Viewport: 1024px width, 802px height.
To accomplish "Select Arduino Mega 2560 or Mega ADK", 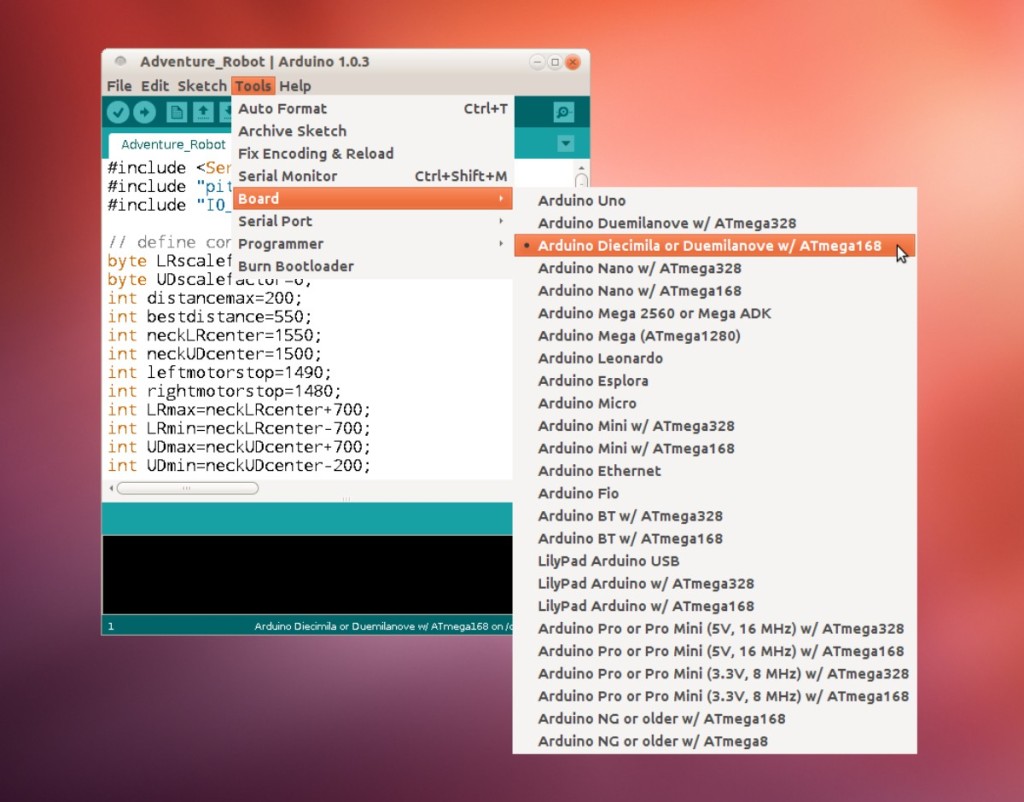I will [x=714, y=313].
